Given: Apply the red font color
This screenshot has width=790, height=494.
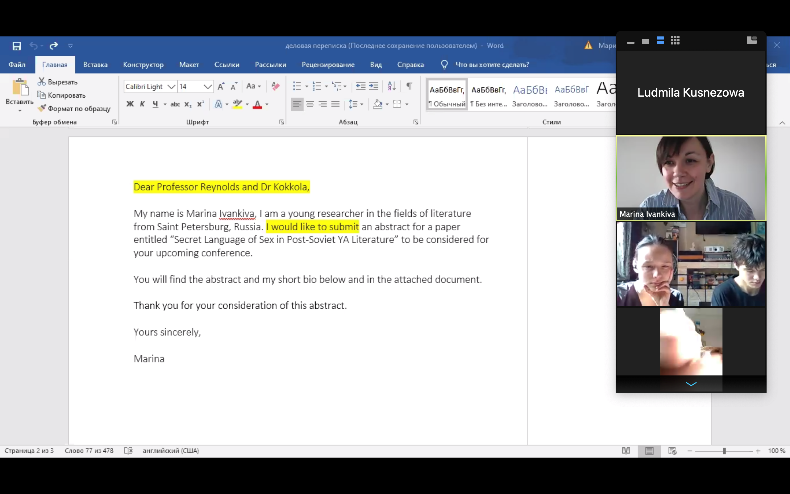Looking at the screenshot, I should point(257,104).
